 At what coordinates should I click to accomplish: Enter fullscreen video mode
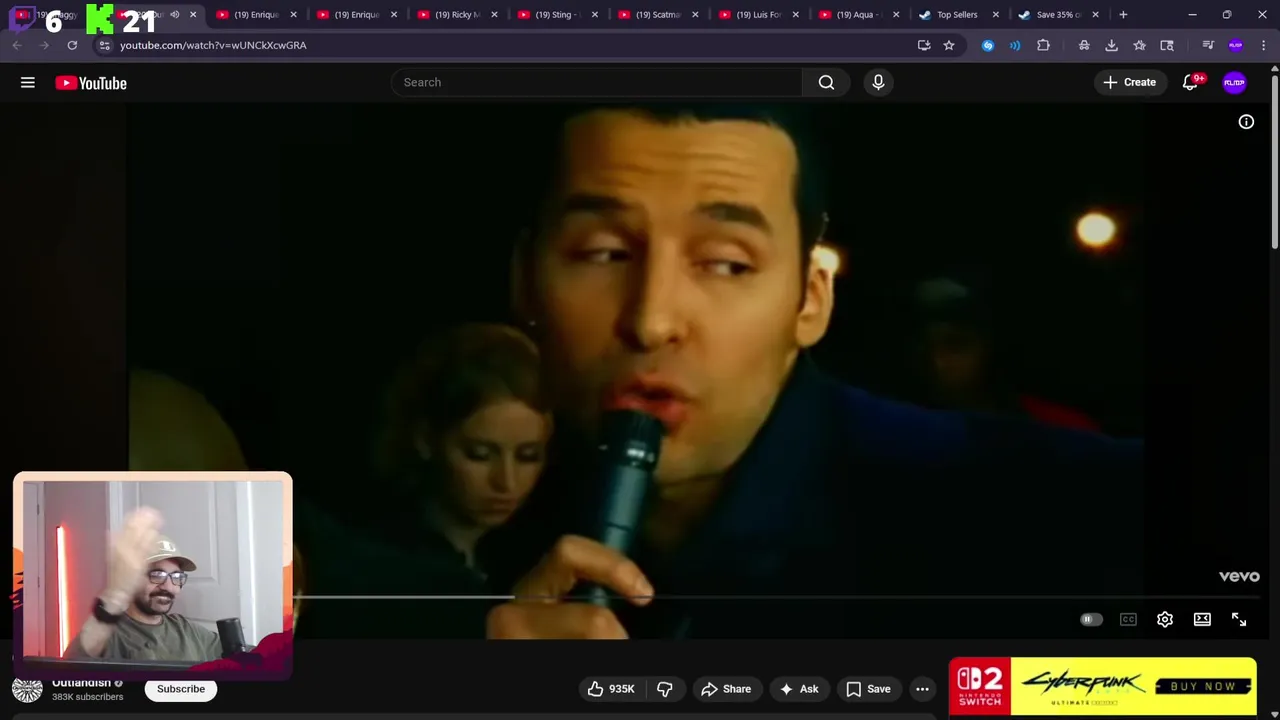(1239, 620)
